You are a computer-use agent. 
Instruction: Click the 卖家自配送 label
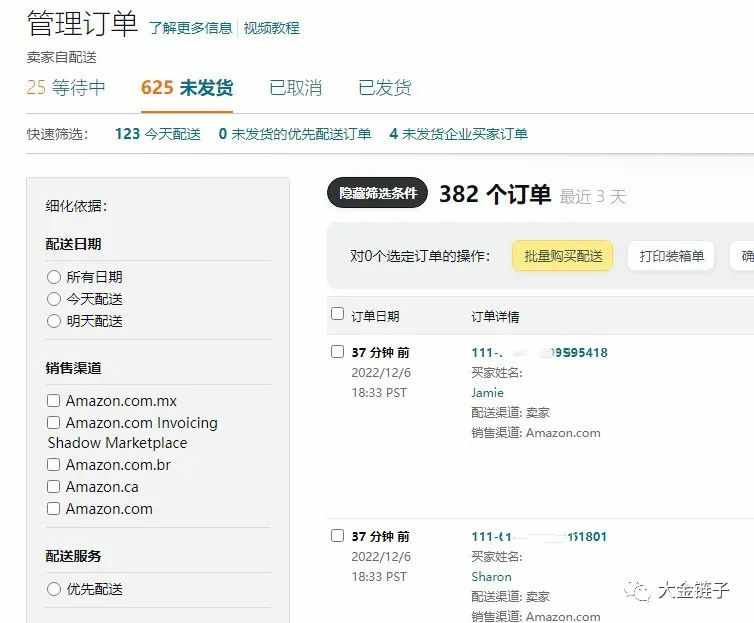tap(62, 57)
